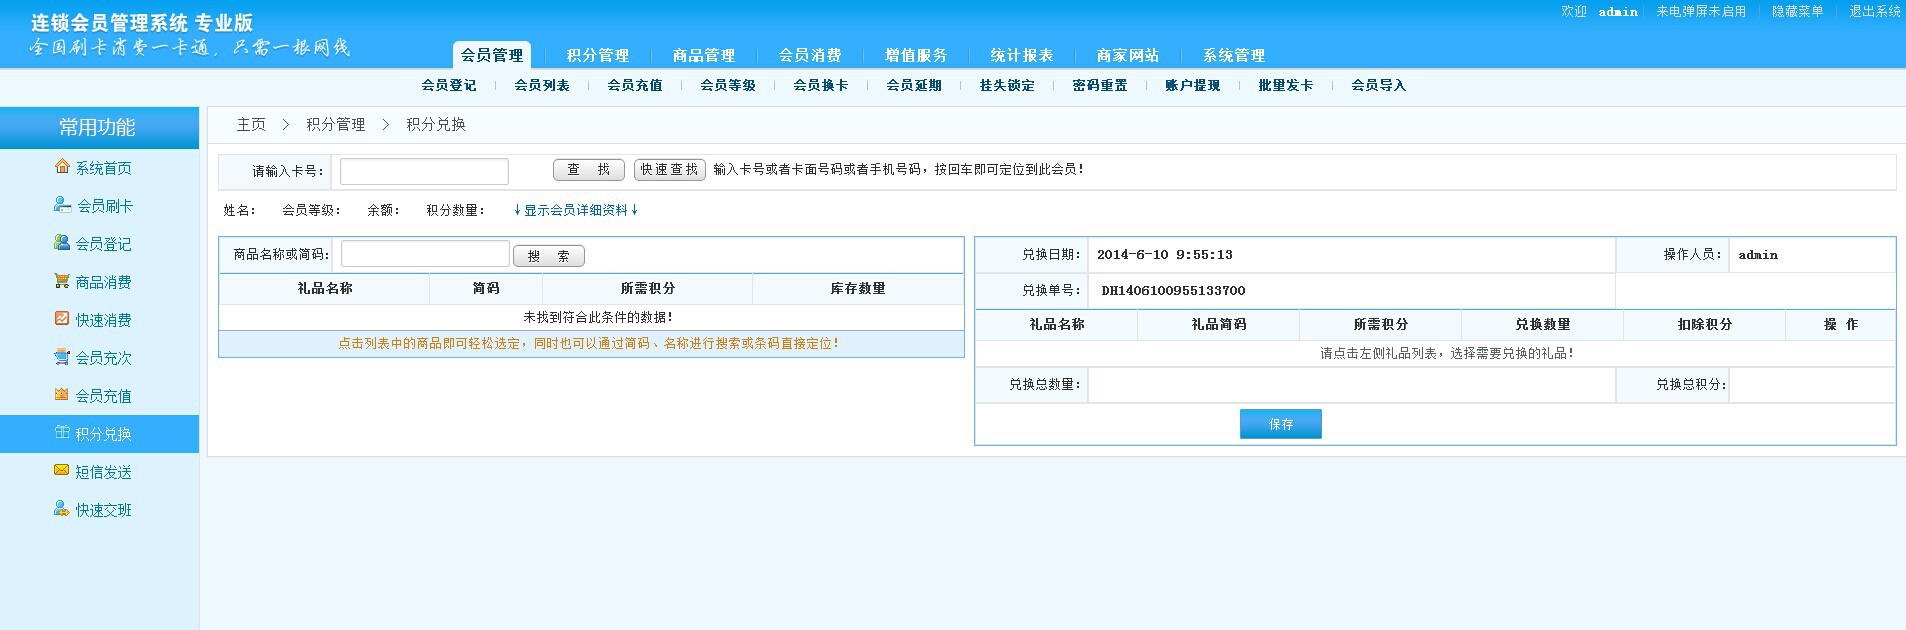Screen dimensions: 1906x630
Task: Expand 显示会员详细资料 member details
Action: coord(576,210)
